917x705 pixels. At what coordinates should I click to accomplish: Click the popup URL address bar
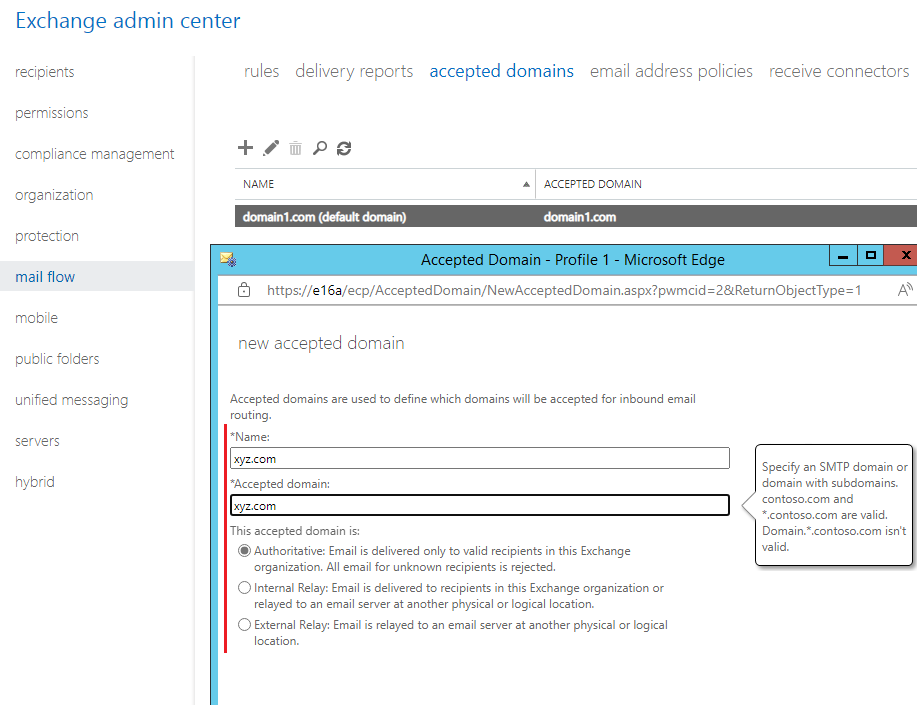click(564, 290)
